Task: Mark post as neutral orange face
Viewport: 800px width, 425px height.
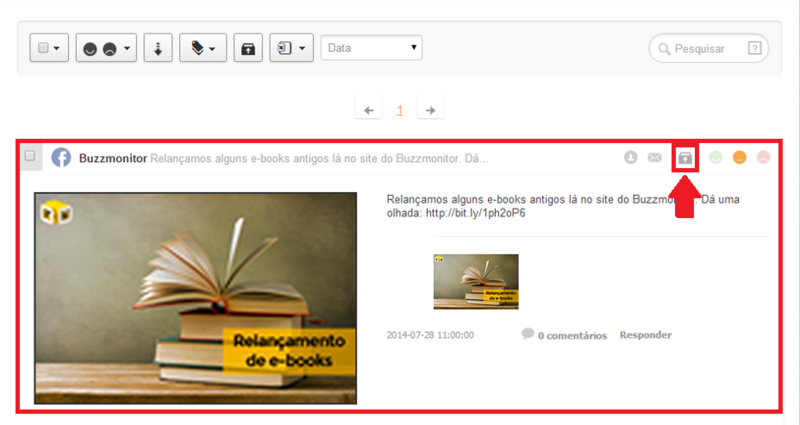Action: [x=740, y=158]
